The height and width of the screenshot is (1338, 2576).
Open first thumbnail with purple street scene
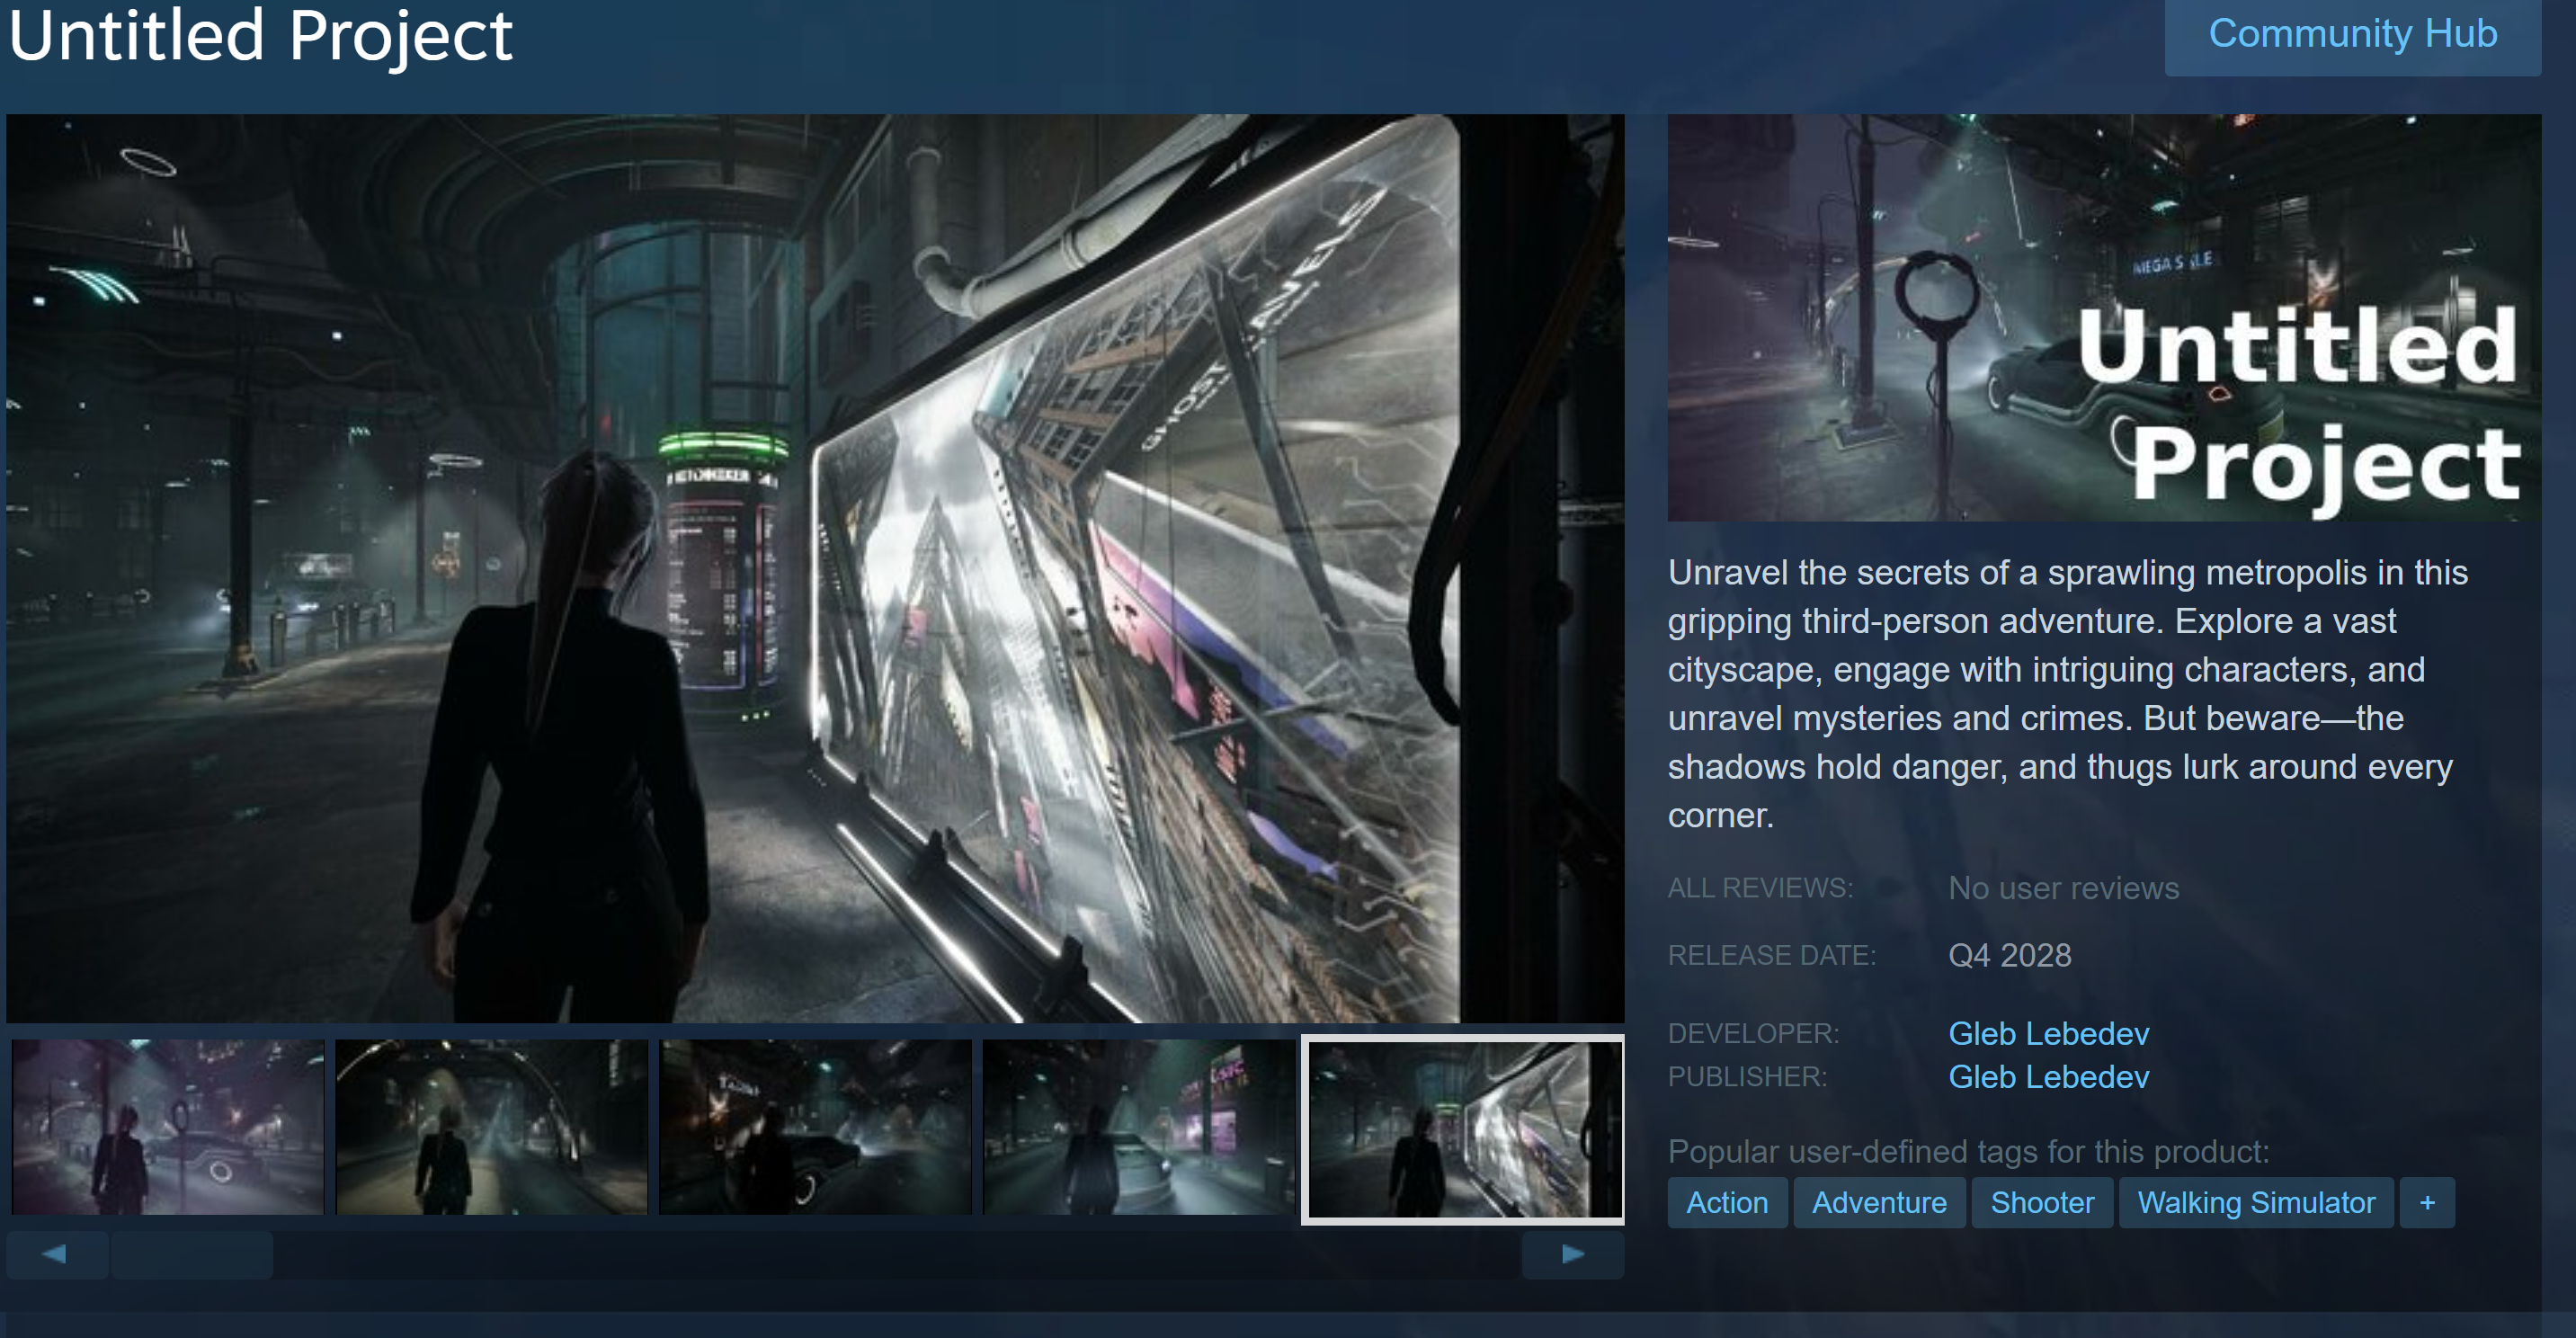tap(168, 1127)
